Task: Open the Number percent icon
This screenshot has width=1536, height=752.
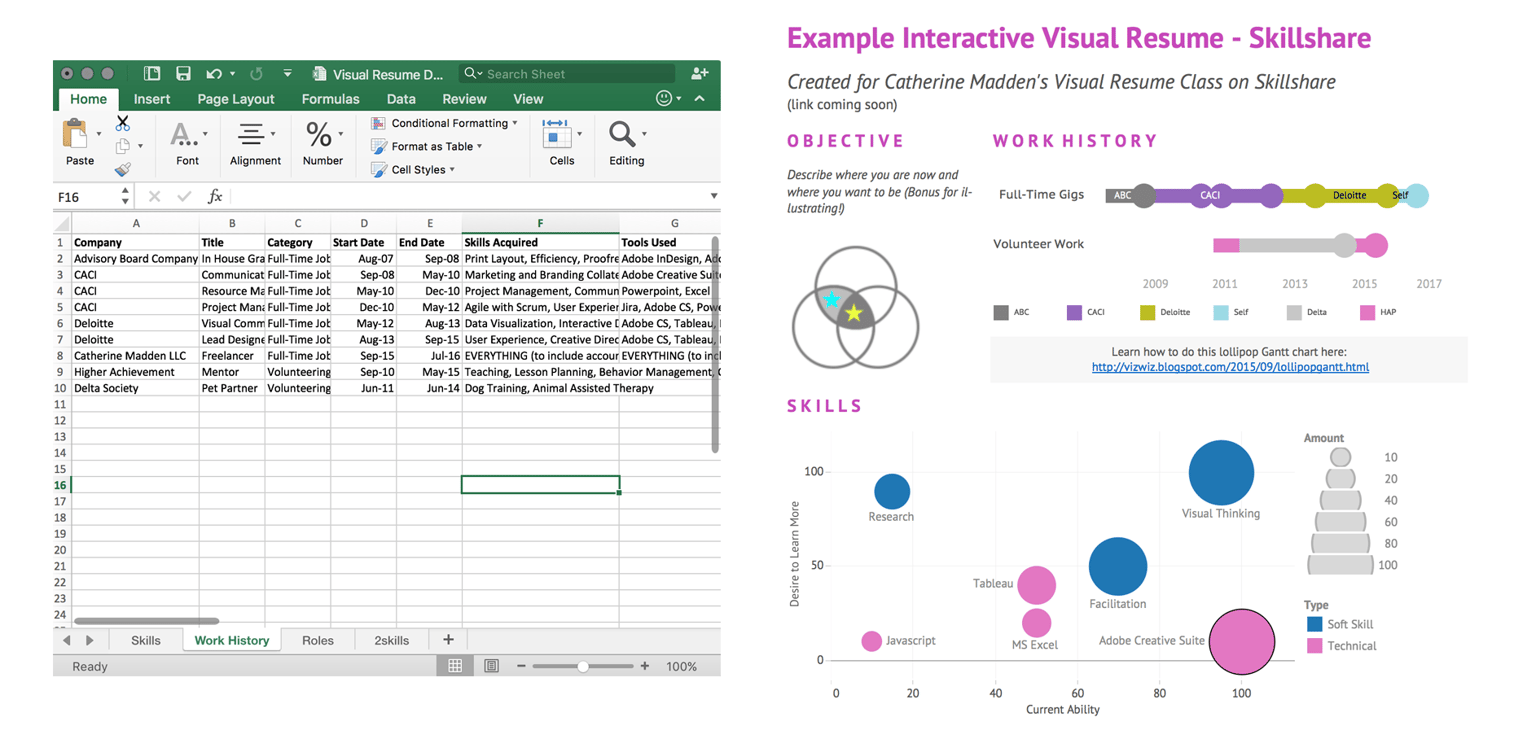Action: click(318, 133)
